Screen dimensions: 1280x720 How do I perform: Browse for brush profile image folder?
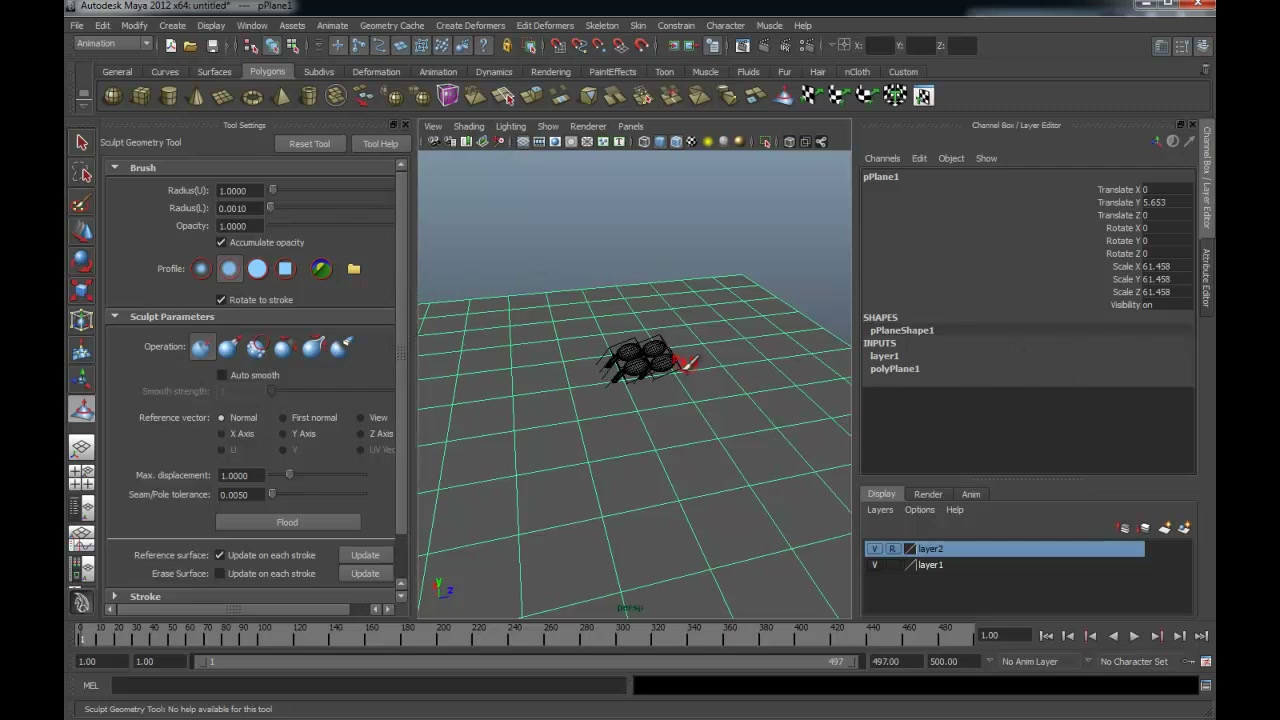[x=354, y=269]
